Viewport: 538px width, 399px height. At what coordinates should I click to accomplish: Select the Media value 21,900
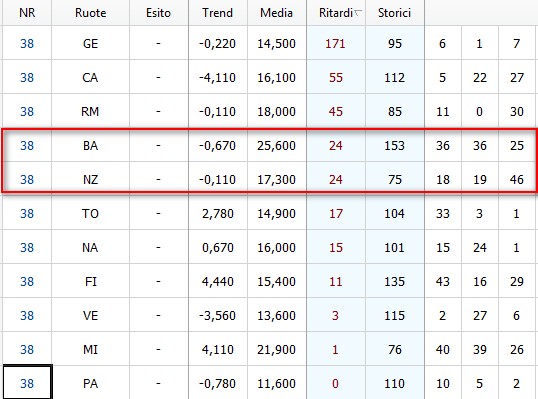pyautogui.click(x=277, y=349)
